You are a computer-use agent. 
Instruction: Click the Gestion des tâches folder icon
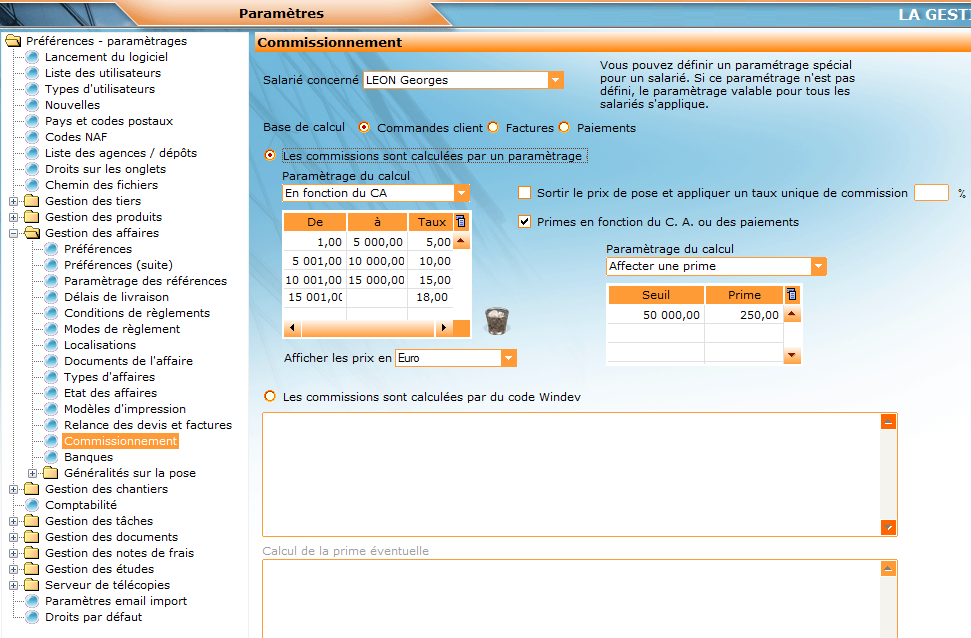[x=32, y=521]
